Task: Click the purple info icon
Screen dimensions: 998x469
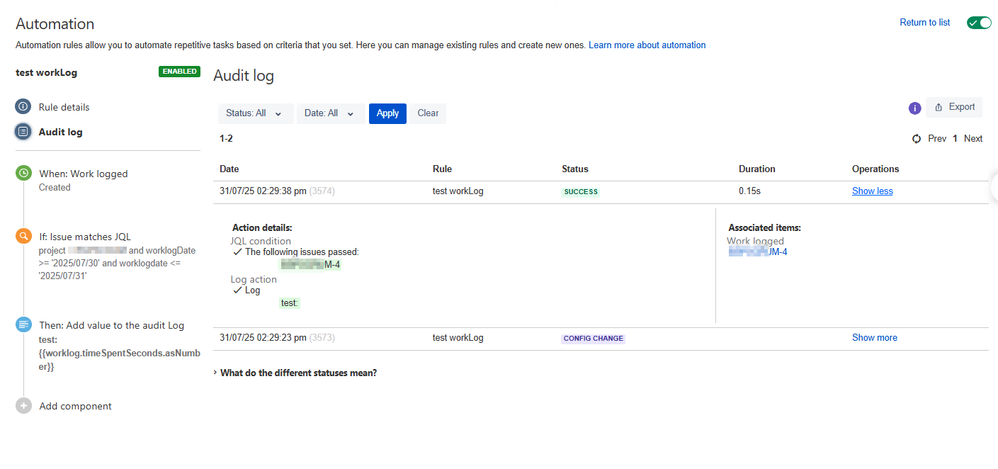Action: pos(915,108)
